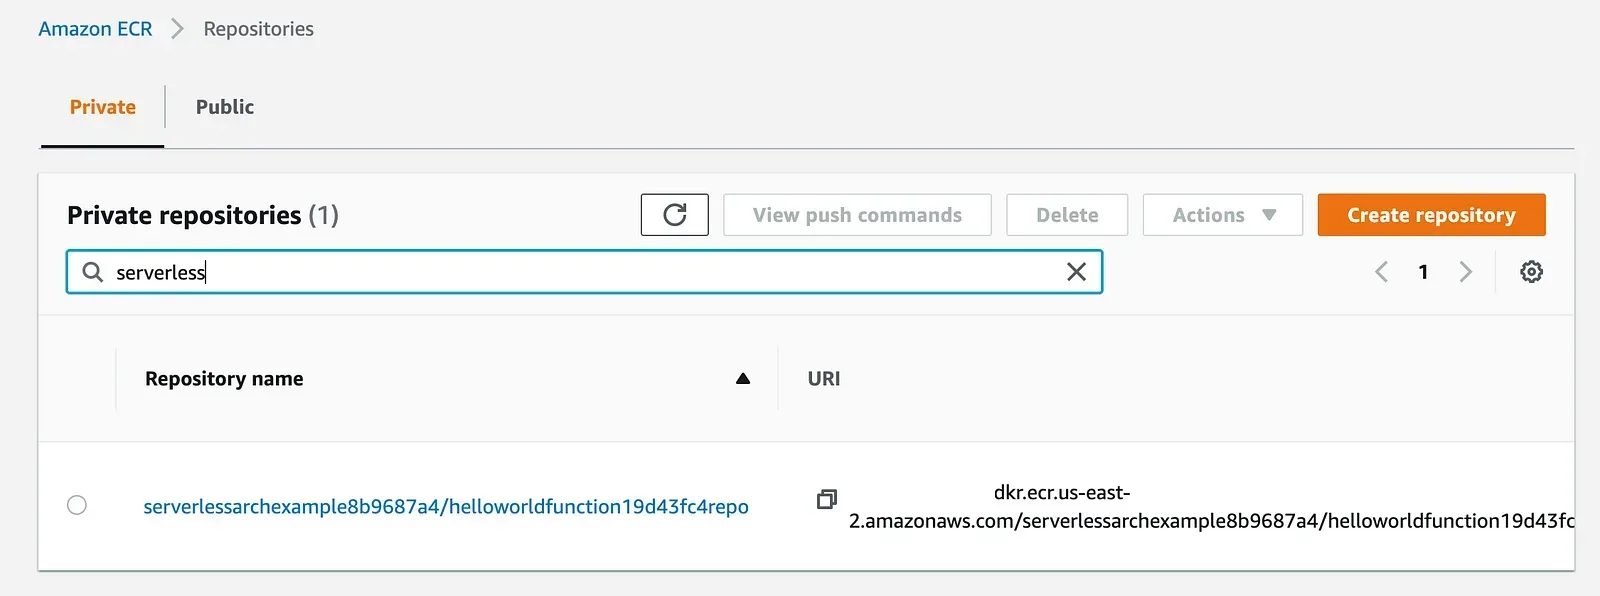Image resolution: width=1600 pixels, height=596 pixels.
Task: Switch to the Private tab
Action: coord(103,107)
